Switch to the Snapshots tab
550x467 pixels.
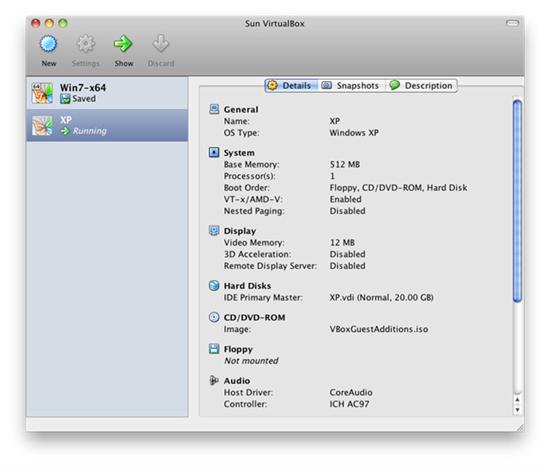(351, 86)
